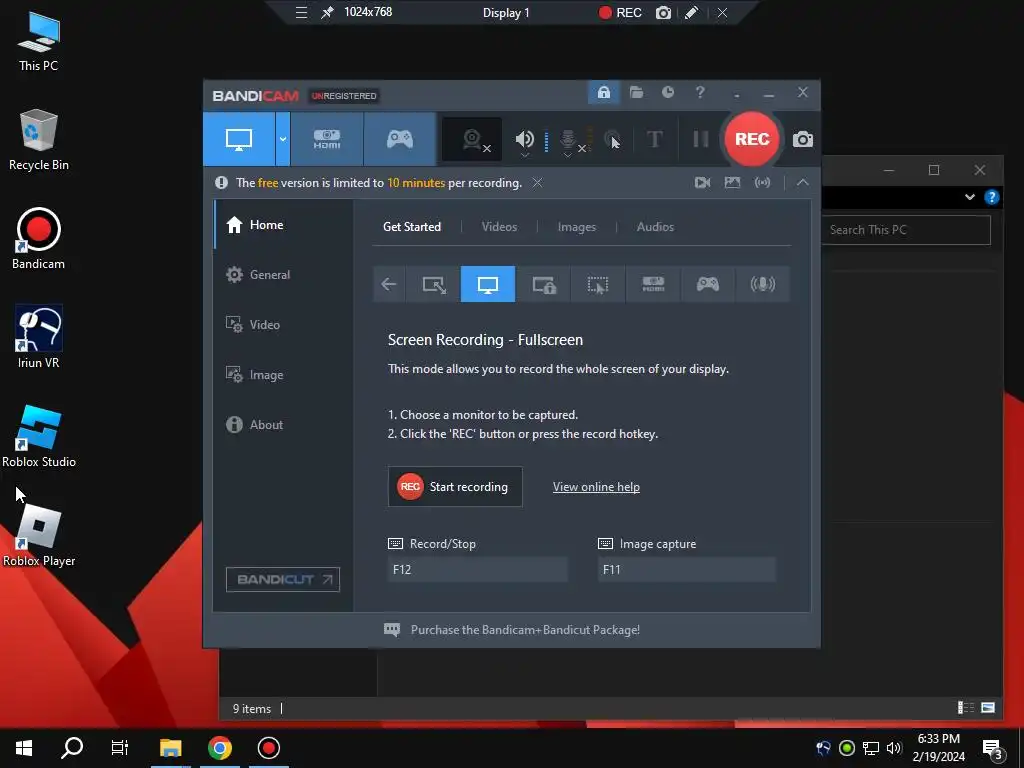Switch to the Videos tab
Image resolution: width=1024 pixels, height=768 pixels.
pos(499,227)
